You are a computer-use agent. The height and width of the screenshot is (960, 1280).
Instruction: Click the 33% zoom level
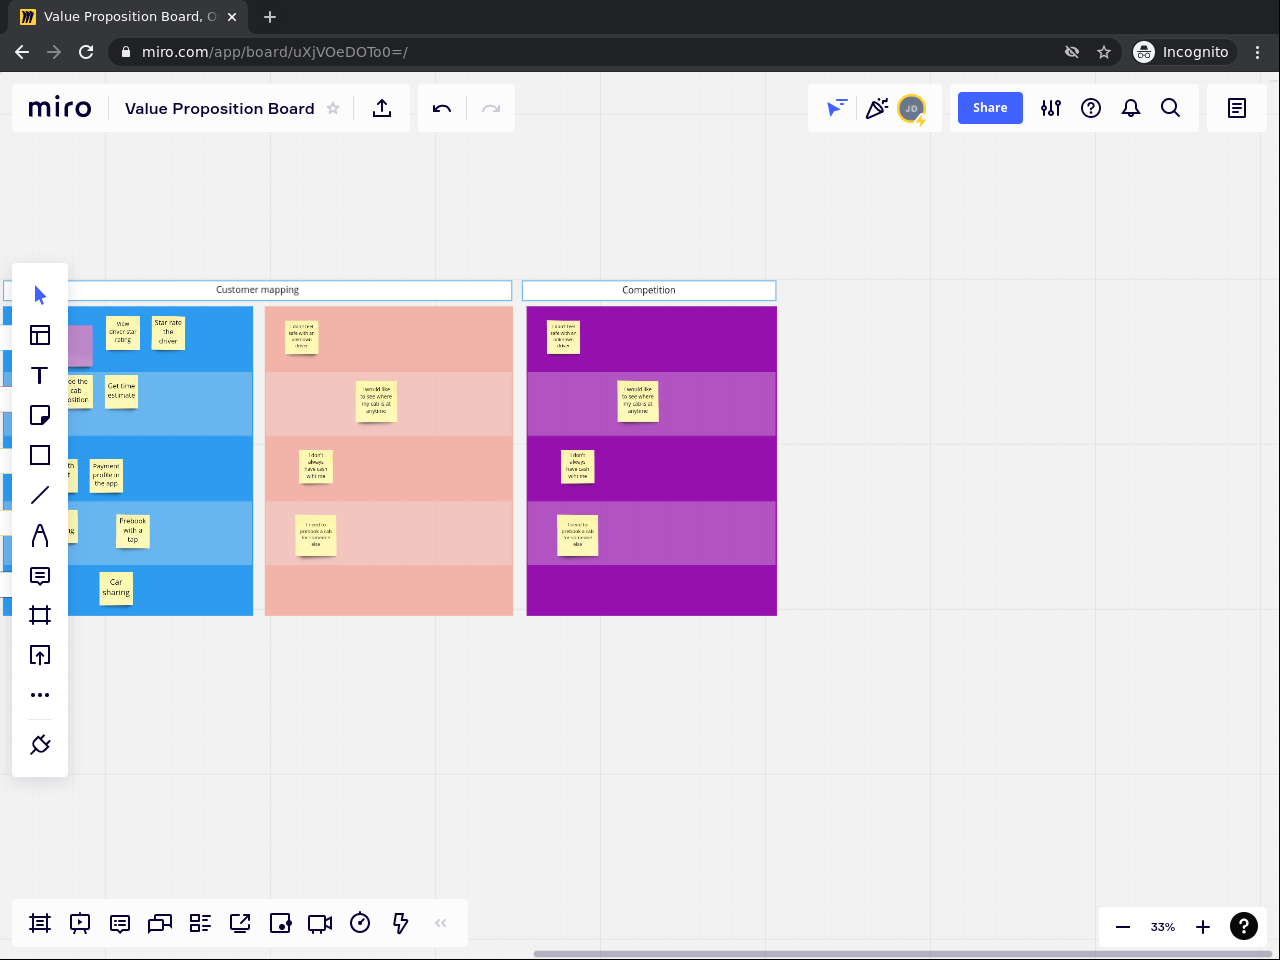point(1163,927)
